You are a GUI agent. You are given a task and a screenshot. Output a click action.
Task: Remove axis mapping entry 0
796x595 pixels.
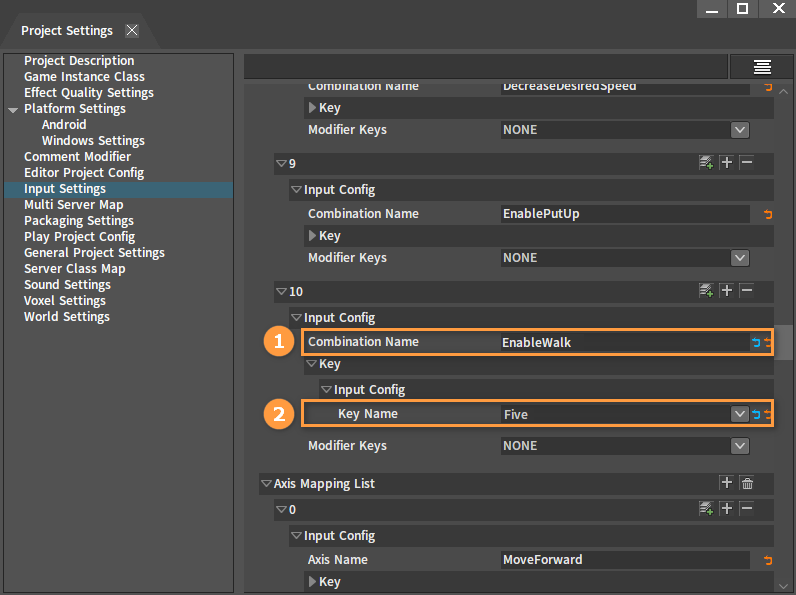tap(746, 508)
